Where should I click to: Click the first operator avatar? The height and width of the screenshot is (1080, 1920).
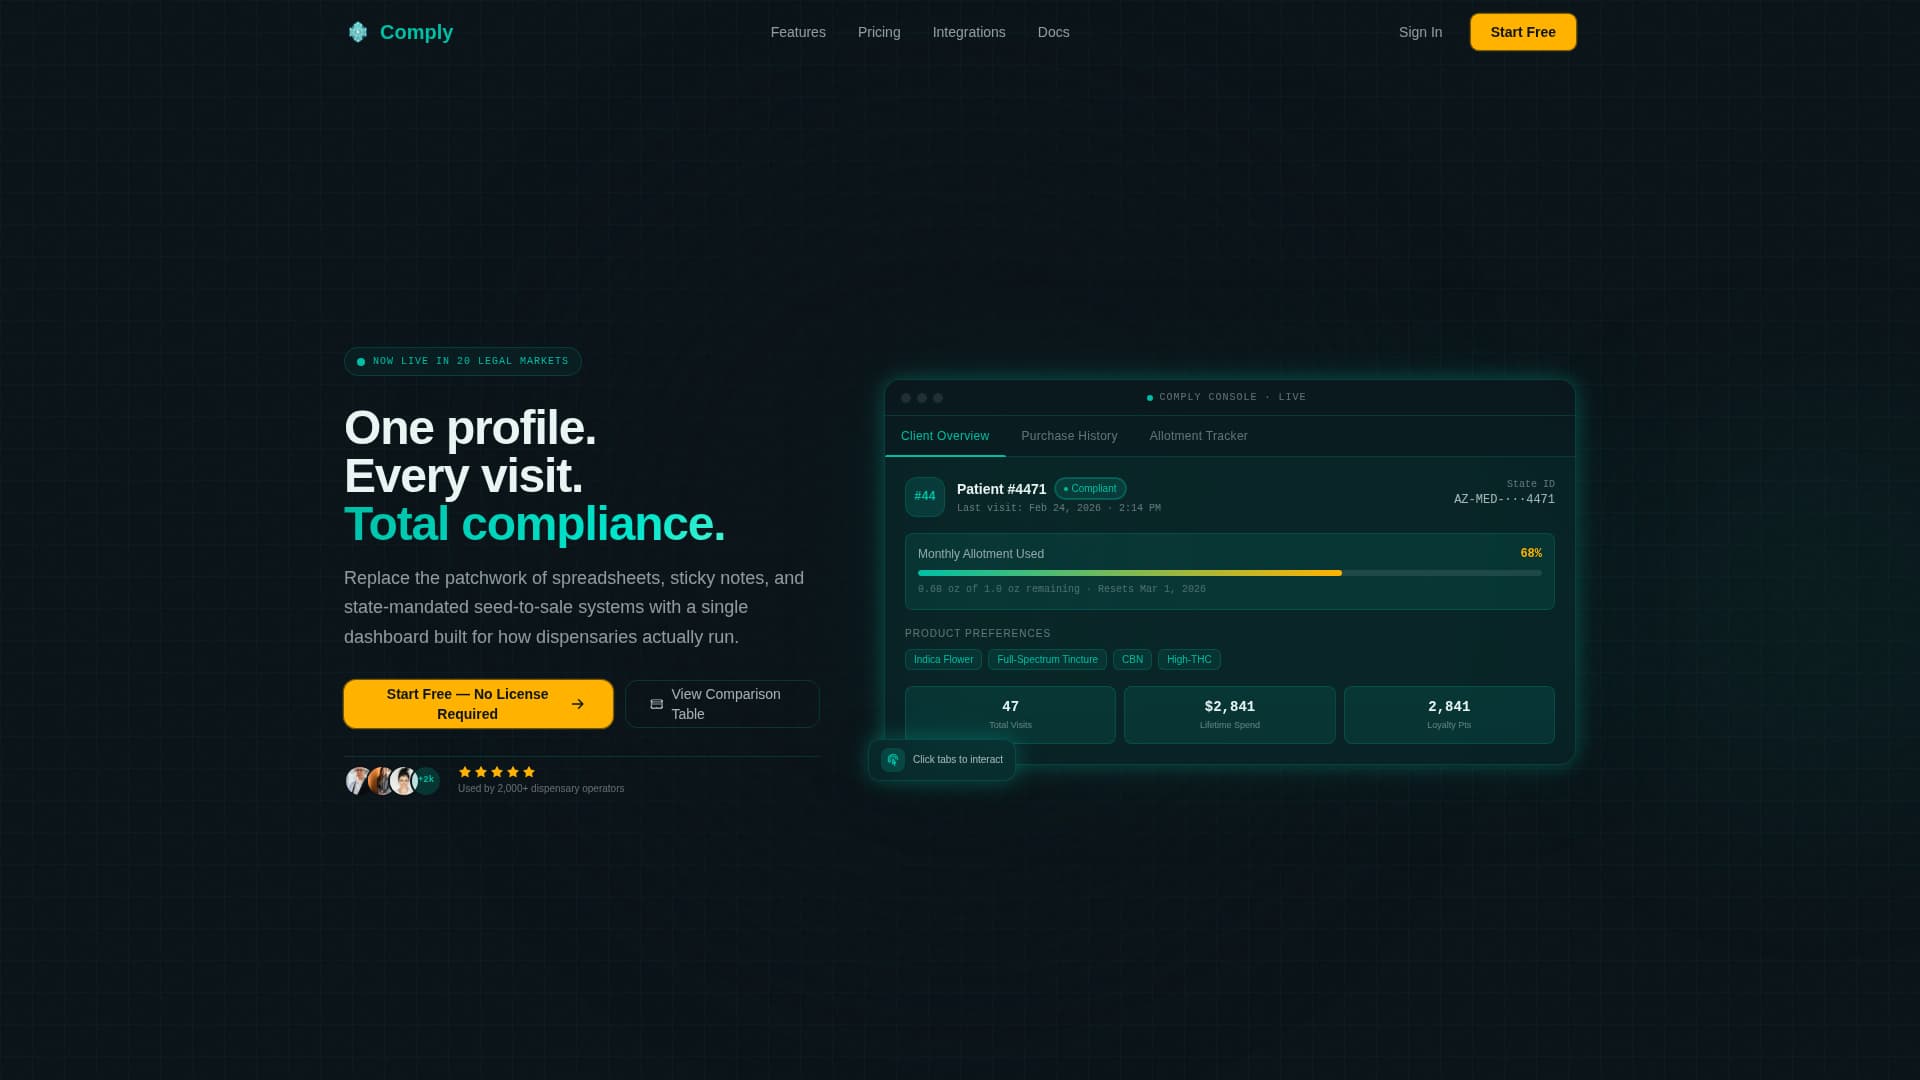point(358,781)
